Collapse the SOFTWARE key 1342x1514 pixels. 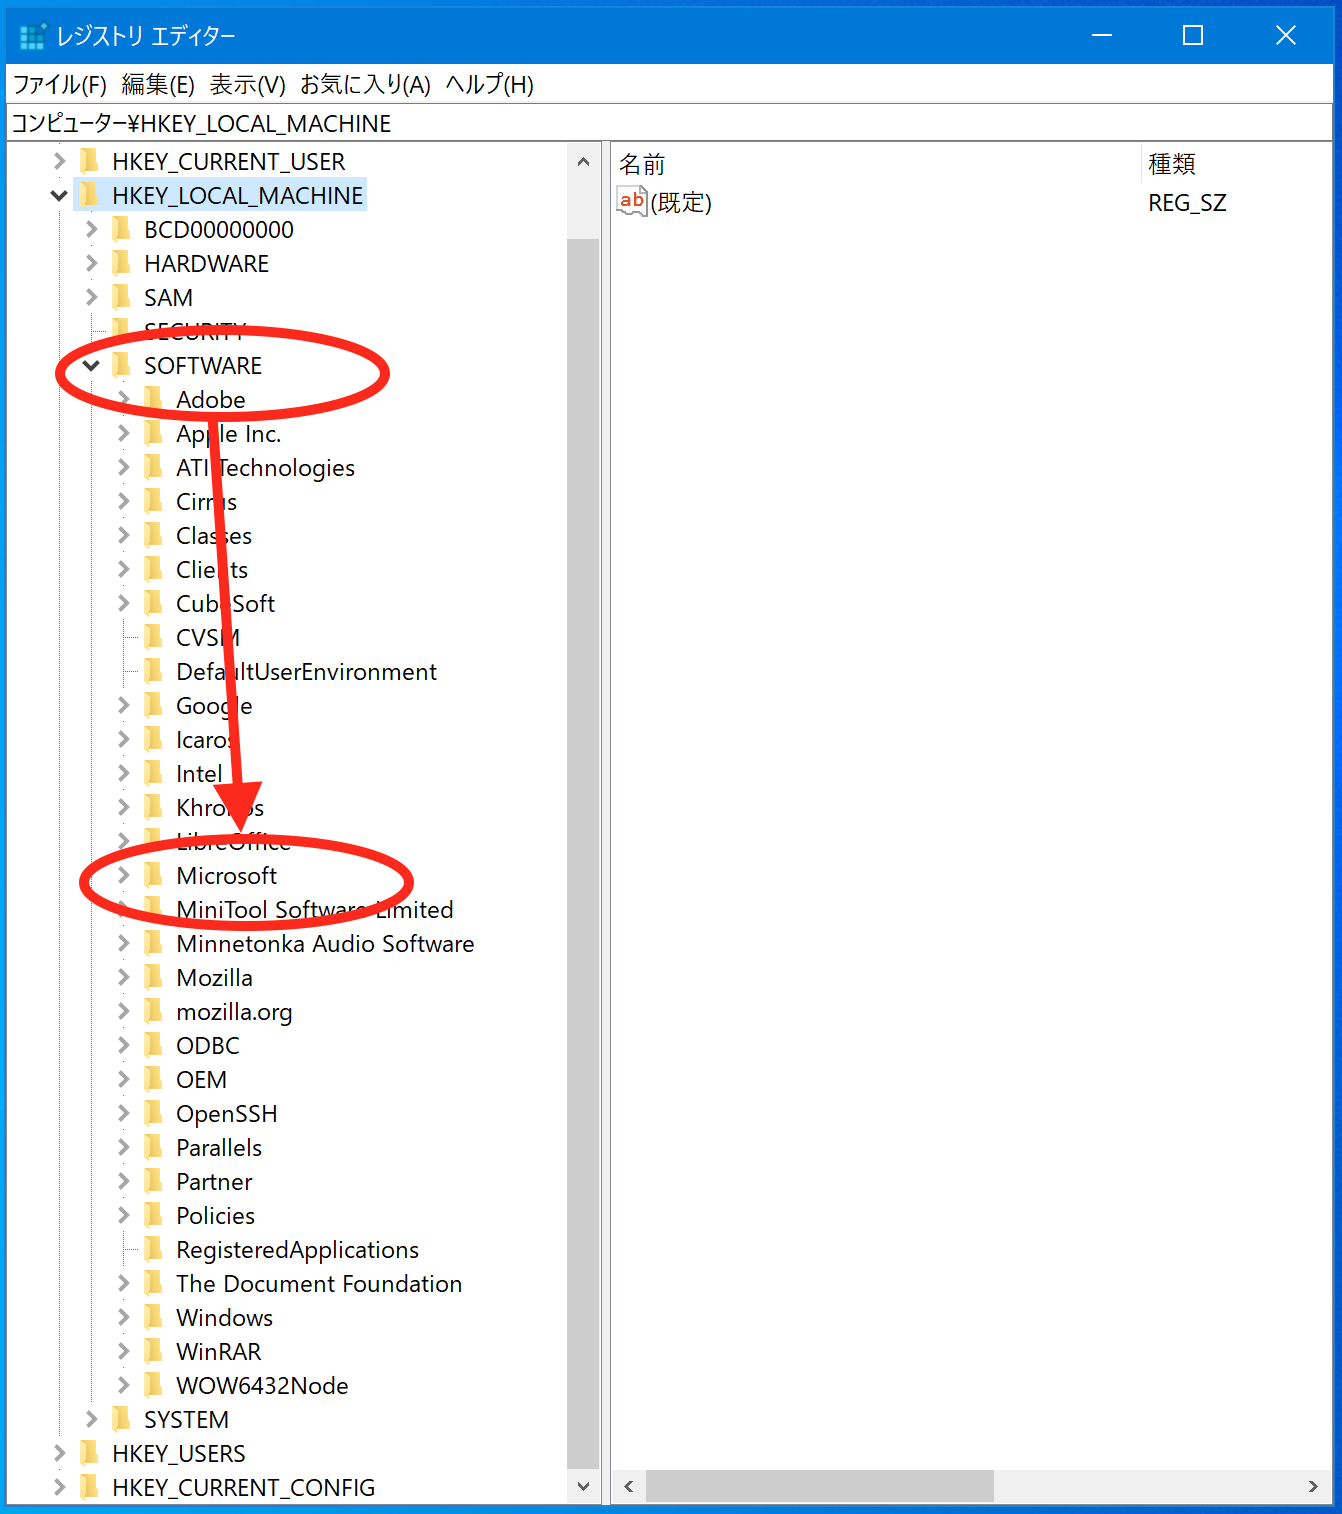tap(91, 365)
